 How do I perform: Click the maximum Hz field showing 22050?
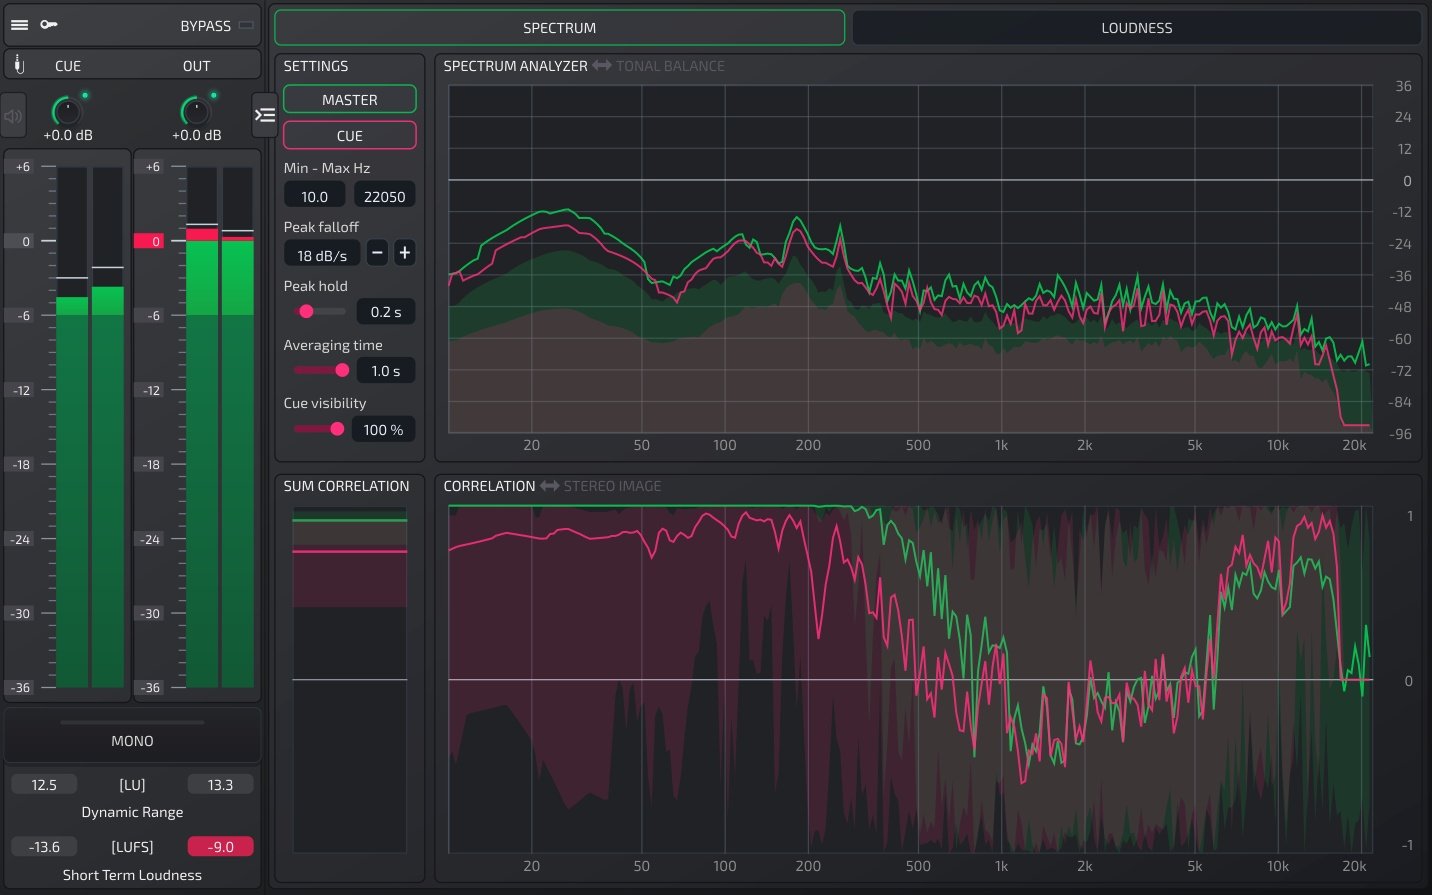click(385, 197)
